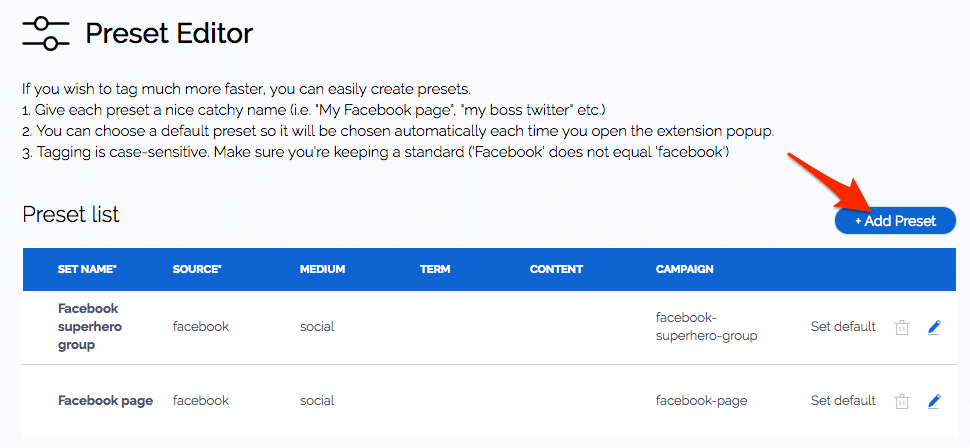Click the facebook-page campaign value

(701, 401)
